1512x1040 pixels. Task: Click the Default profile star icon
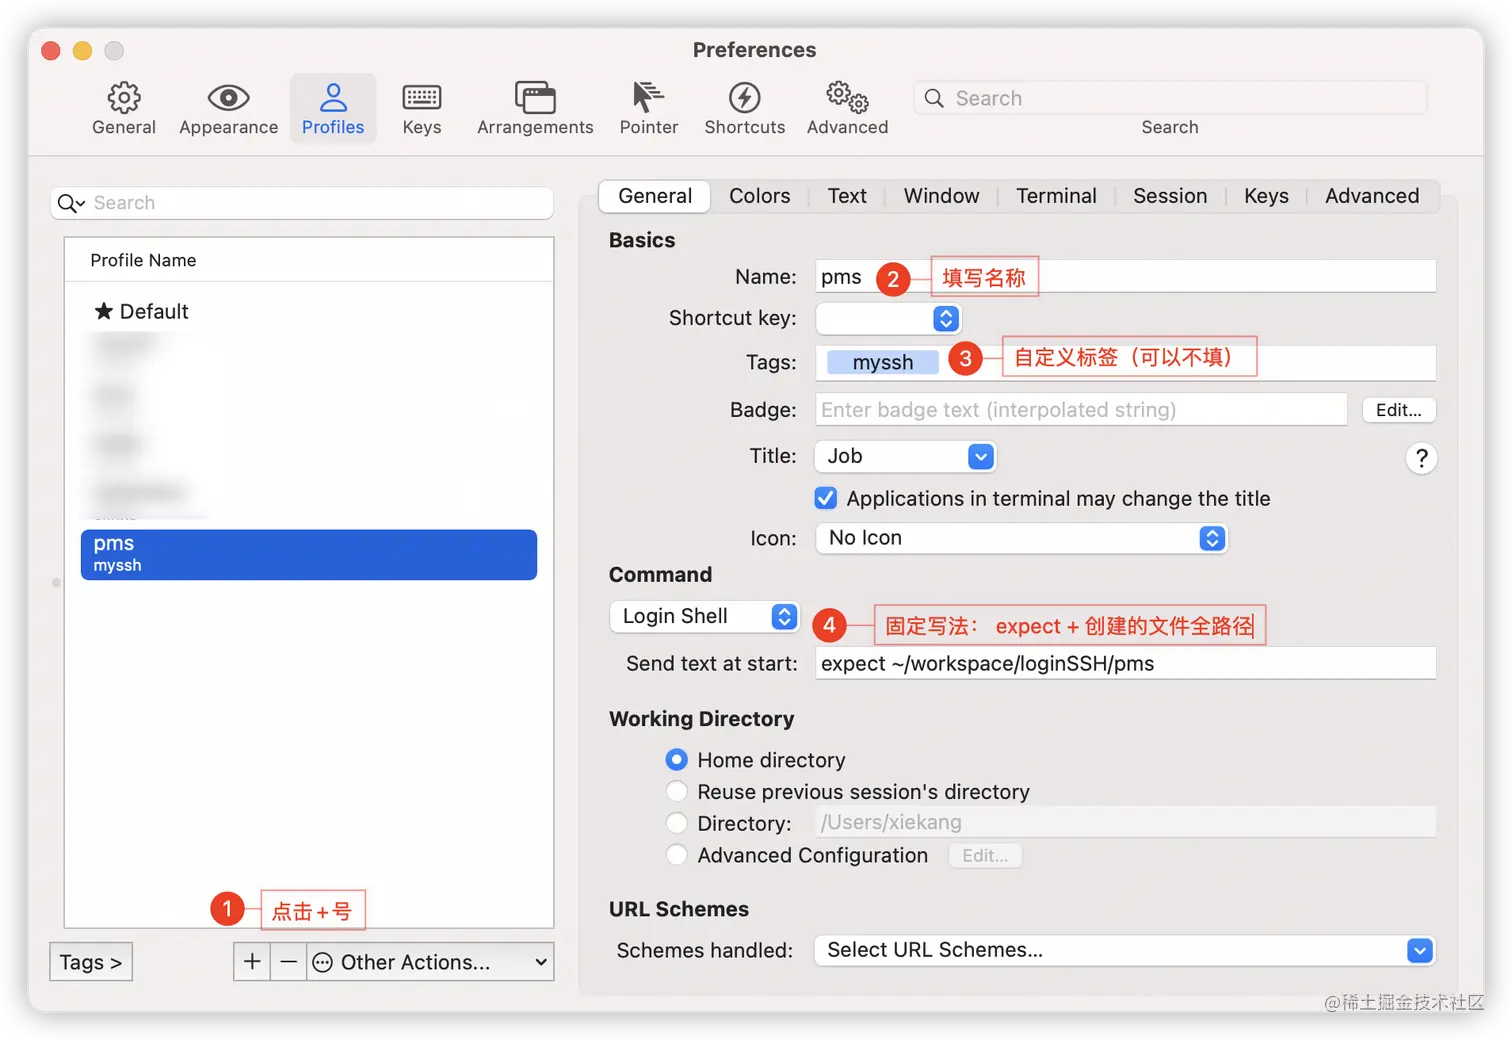pos(103,311)
